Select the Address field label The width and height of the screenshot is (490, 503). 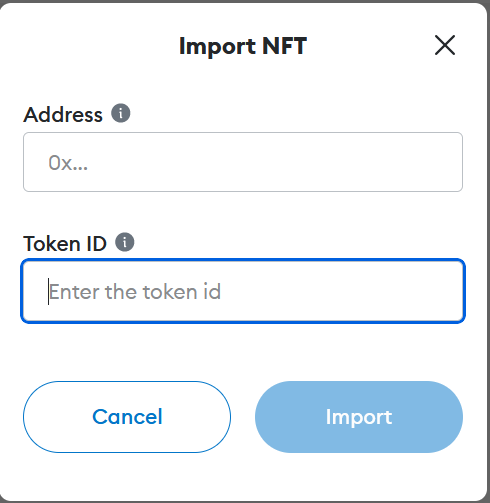[63, 115]
